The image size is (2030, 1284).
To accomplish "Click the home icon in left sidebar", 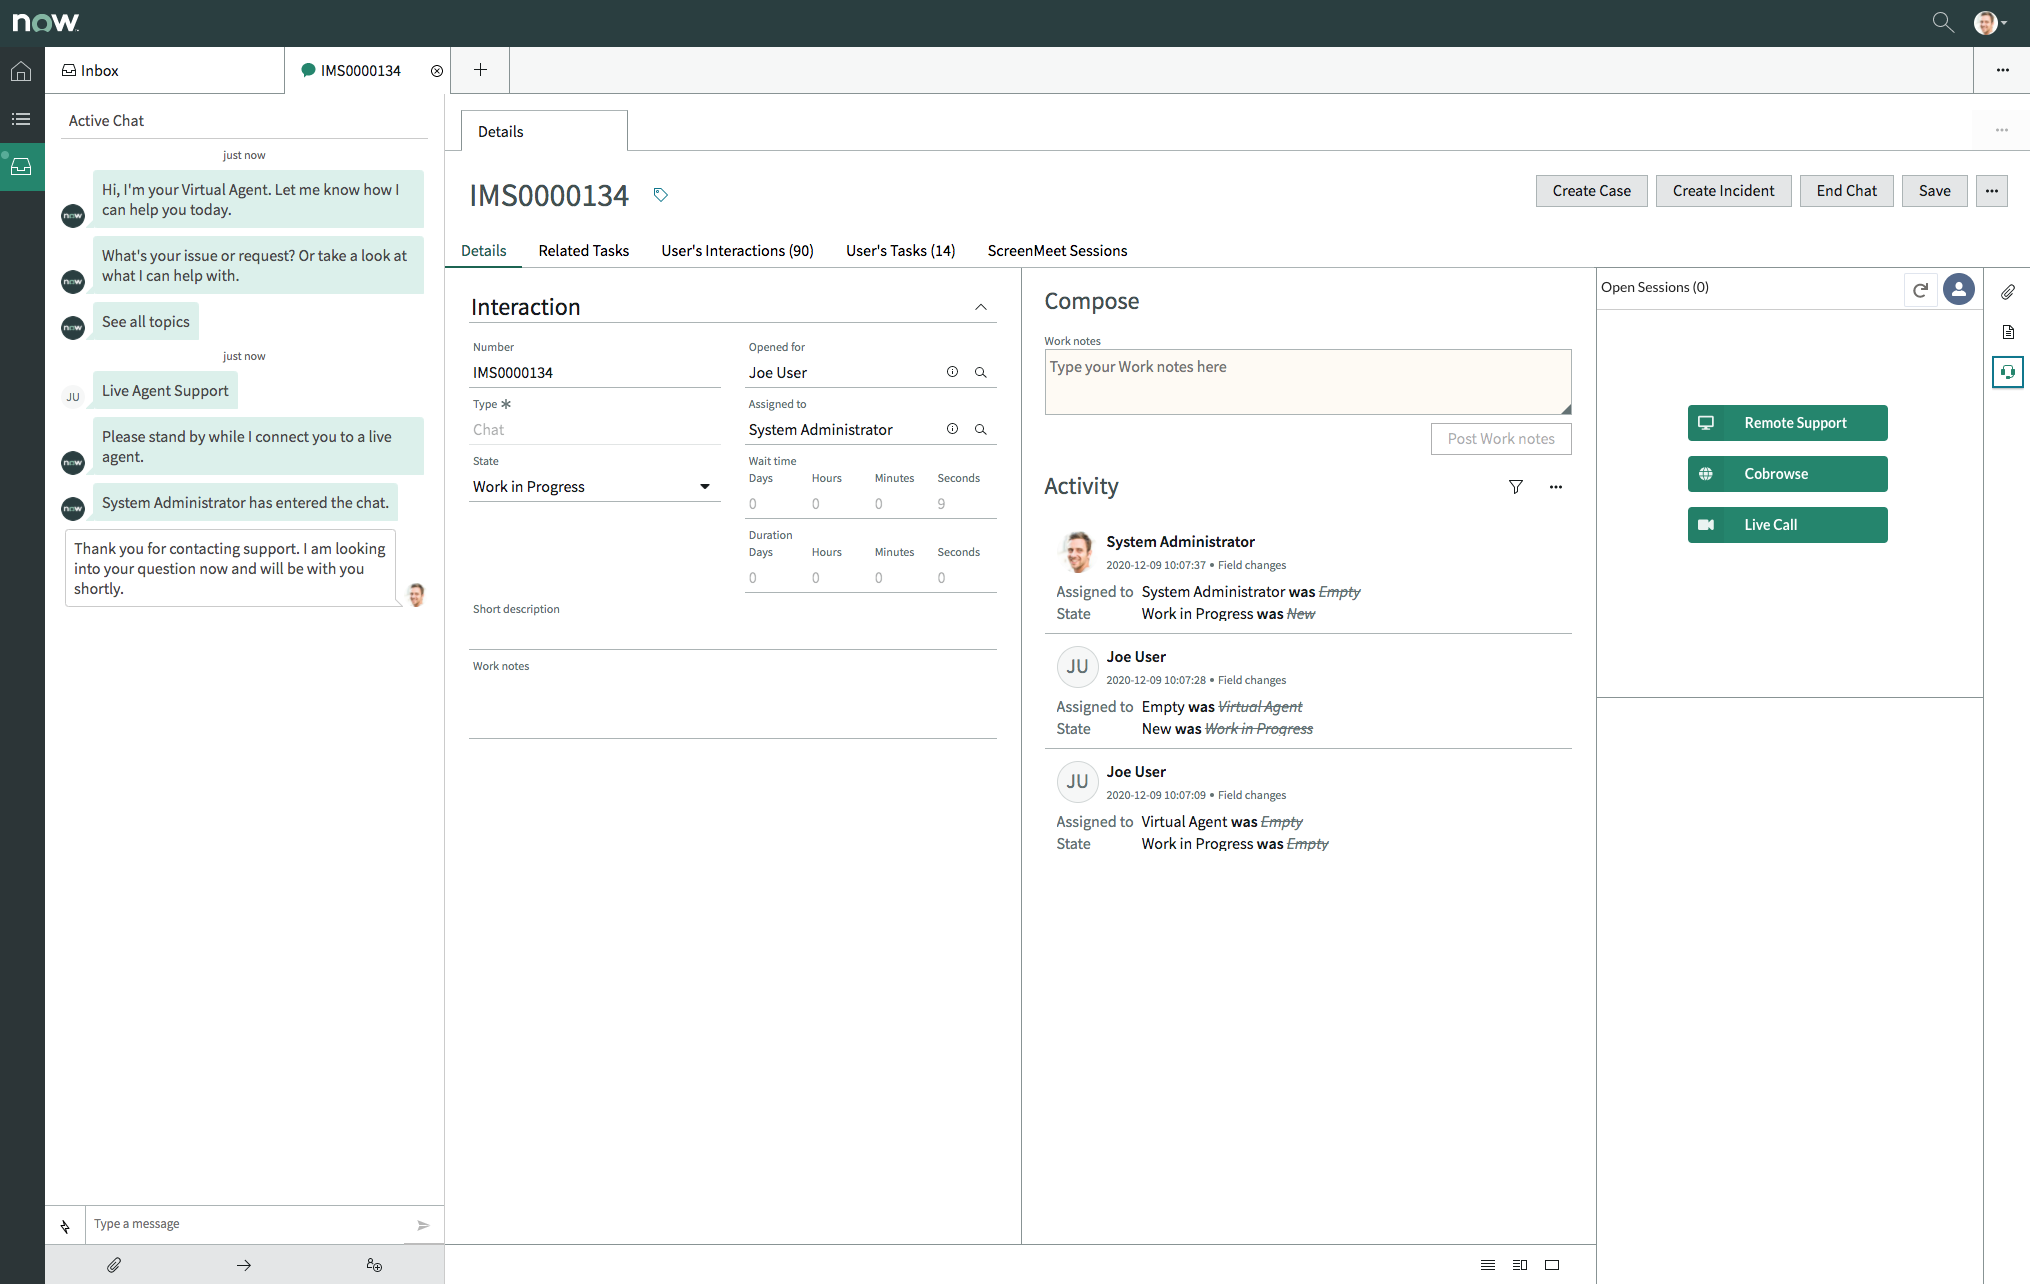I will click(x=21, y=71).
